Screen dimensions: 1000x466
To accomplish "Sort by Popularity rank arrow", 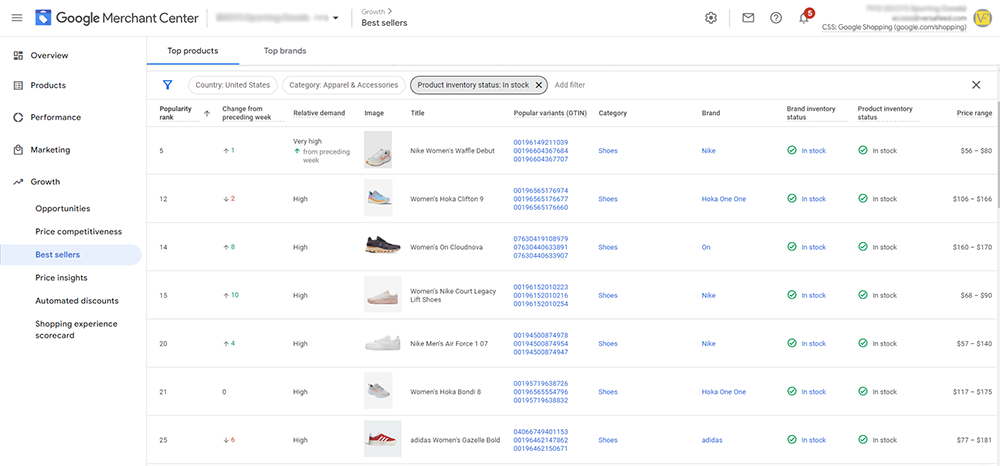I will click(207, 113).
